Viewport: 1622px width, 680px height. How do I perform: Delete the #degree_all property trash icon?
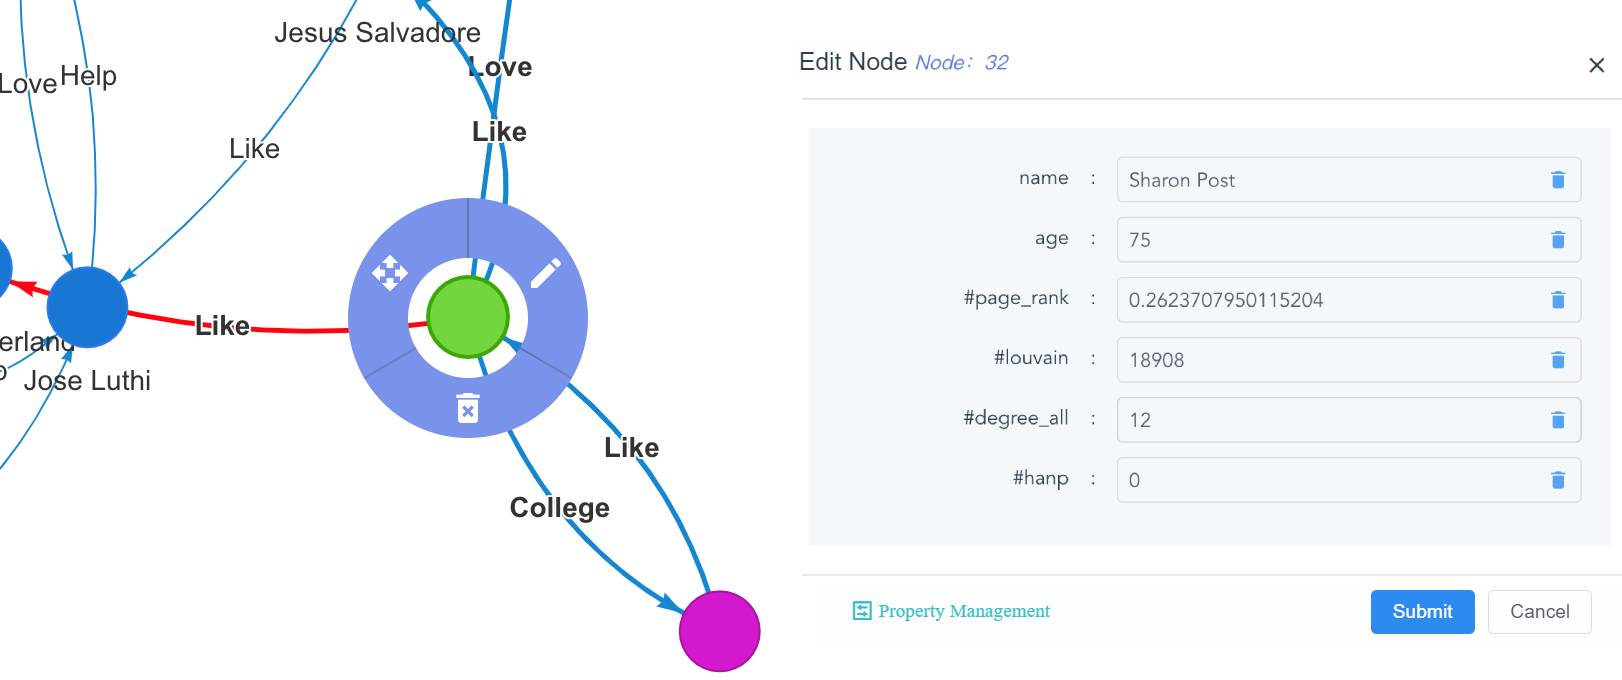(x=1557, y=420)
